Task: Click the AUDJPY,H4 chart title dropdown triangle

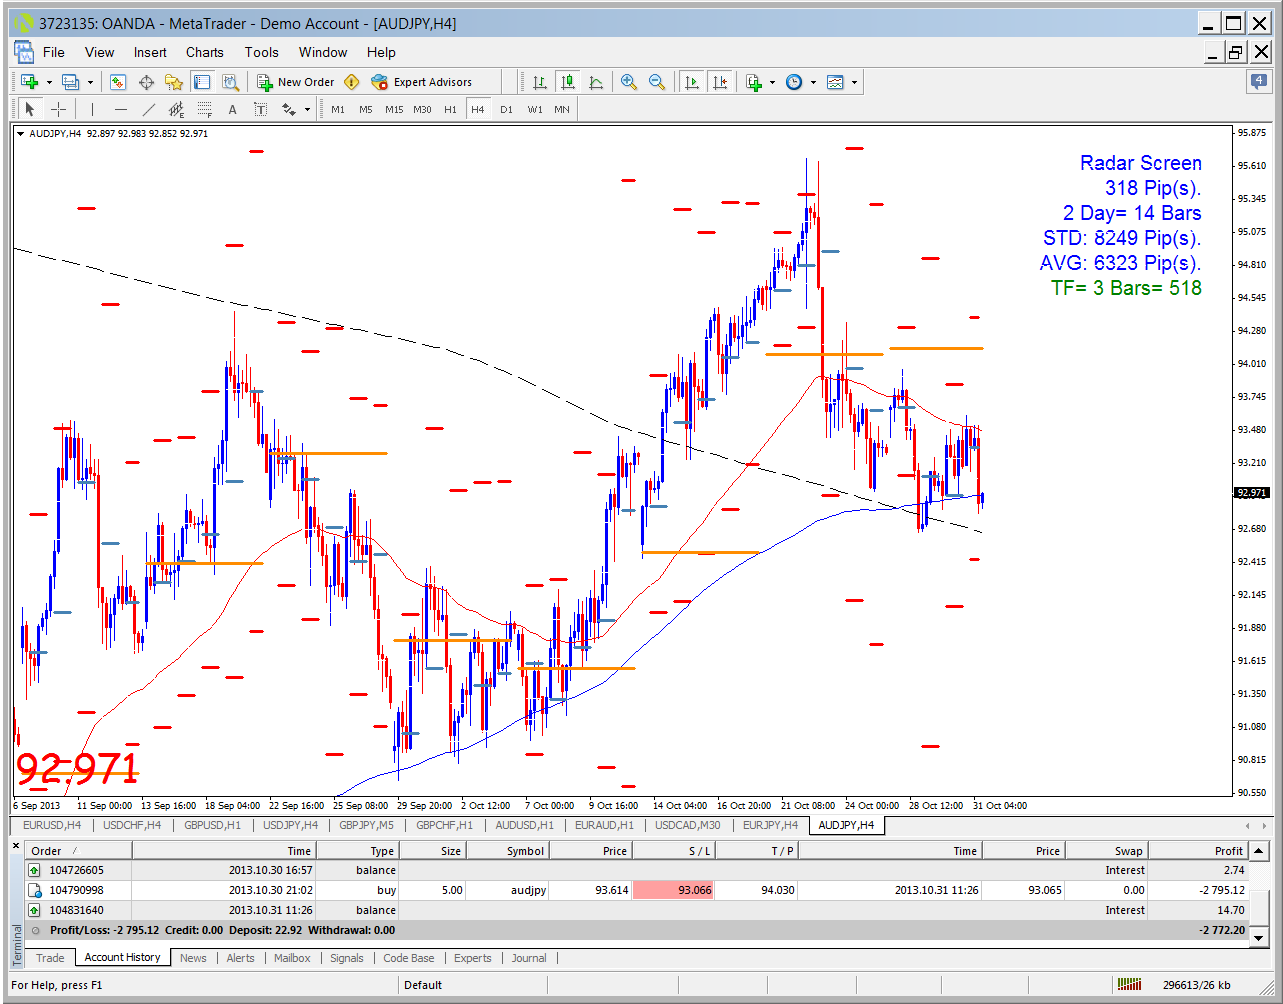Action: (x=21, y=133)
